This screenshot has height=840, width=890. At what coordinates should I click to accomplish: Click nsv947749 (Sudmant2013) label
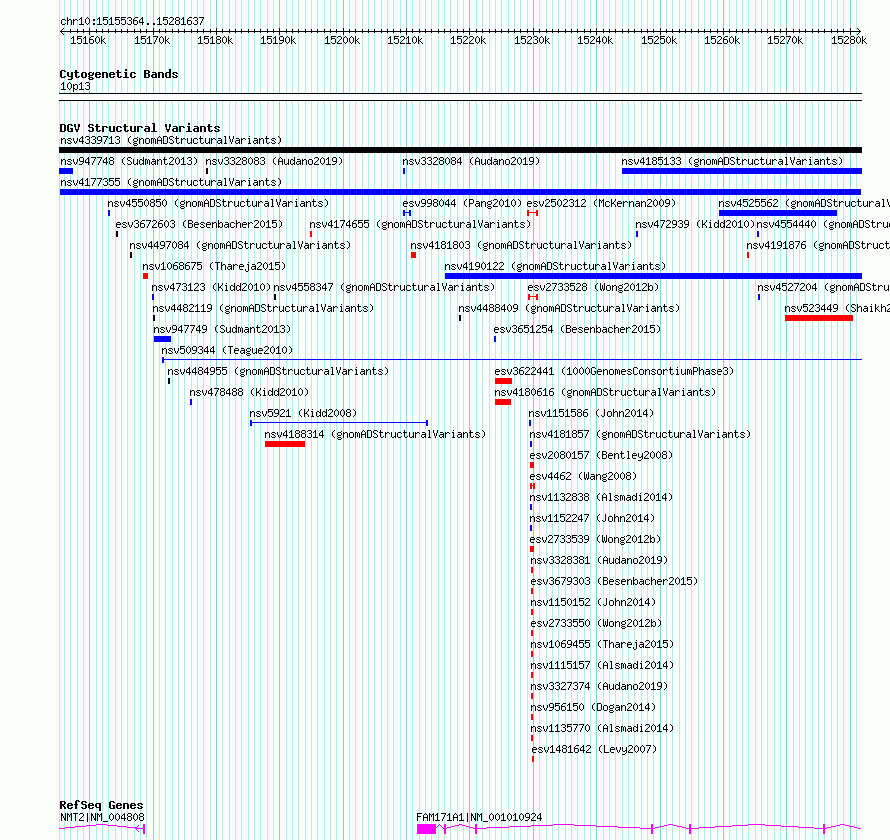222,329
